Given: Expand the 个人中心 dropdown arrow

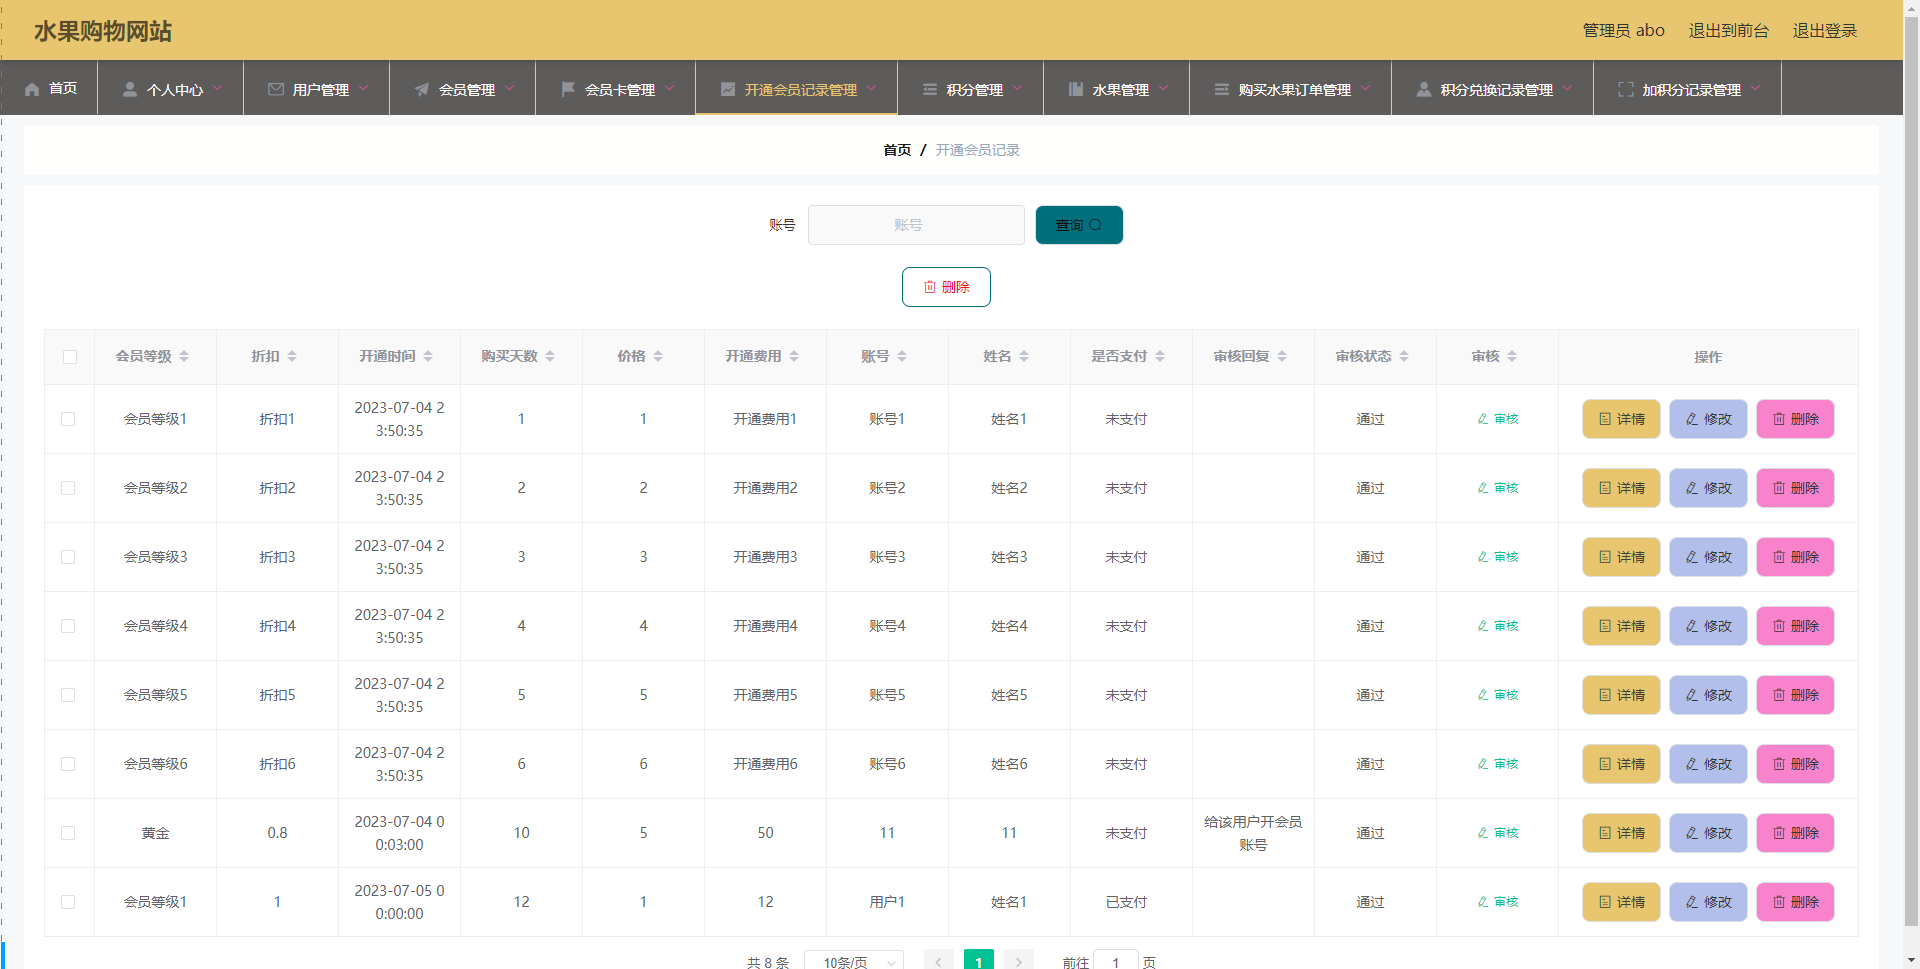Looking at the screenshot, I should tap(217, 88).
